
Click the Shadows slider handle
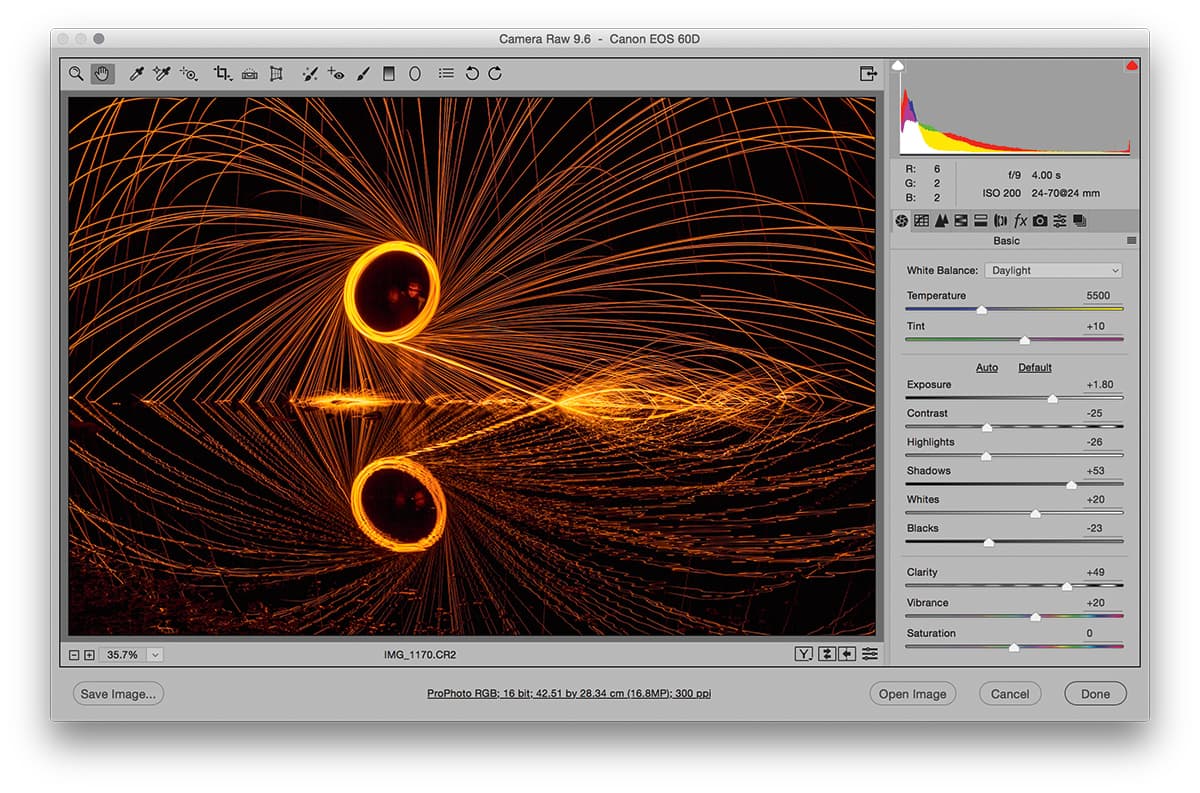[x=1071, y=485]
